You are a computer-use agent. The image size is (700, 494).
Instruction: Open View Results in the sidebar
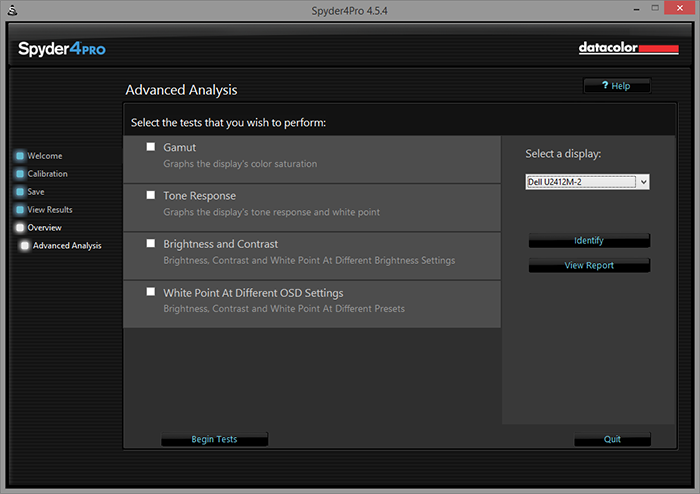tap(50, 210)
